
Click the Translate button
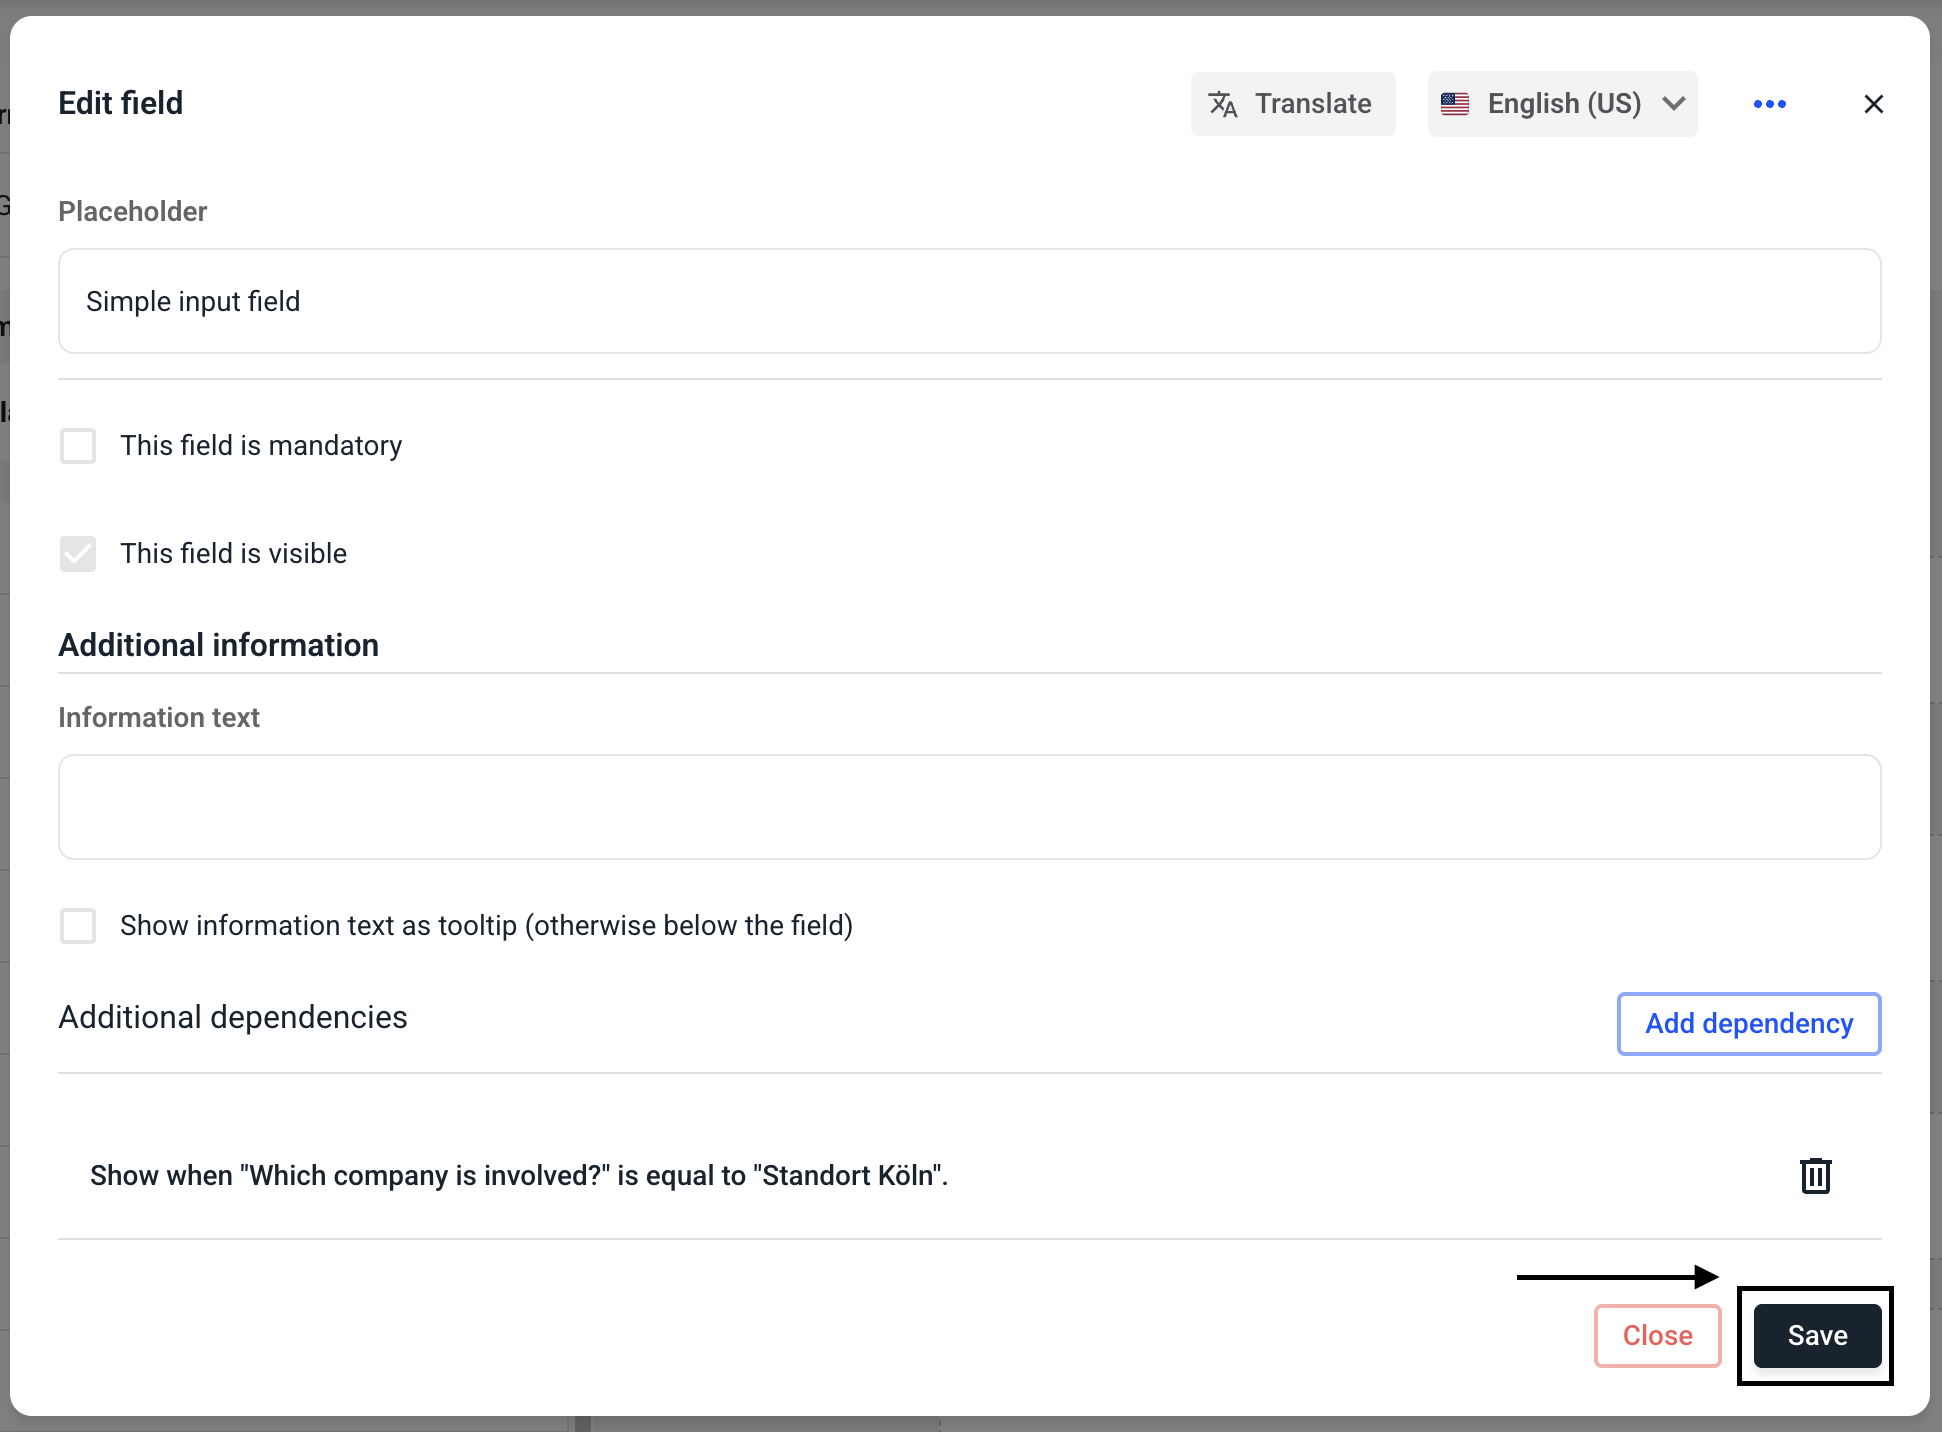(1292, 104)
